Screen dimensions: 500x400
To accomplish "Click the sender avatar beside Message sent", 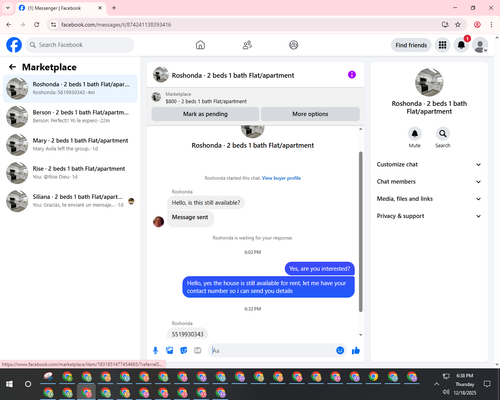I will point(158,221).
